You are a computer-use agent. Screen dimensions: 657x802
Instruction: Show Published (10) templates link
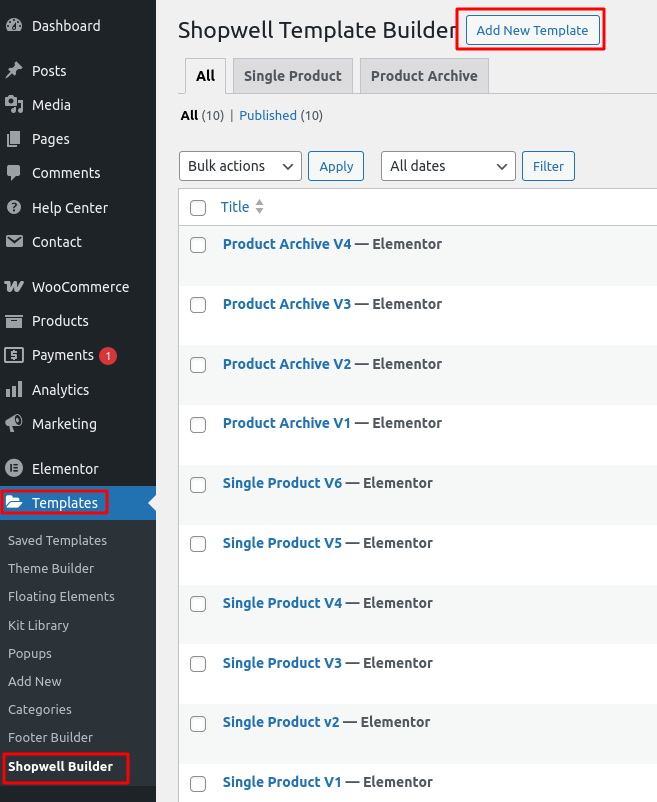click(281, 116)
